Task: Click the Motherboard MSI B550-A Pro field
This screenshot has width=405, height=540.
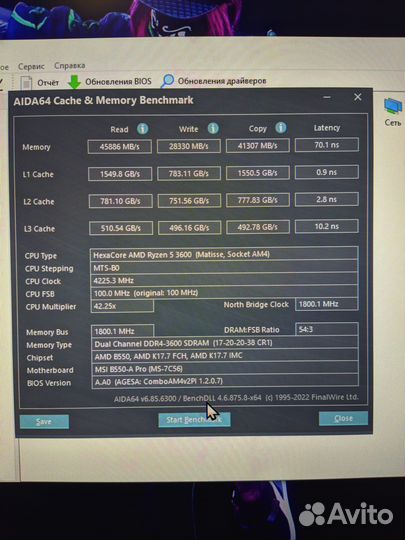Action: [225, 368]
